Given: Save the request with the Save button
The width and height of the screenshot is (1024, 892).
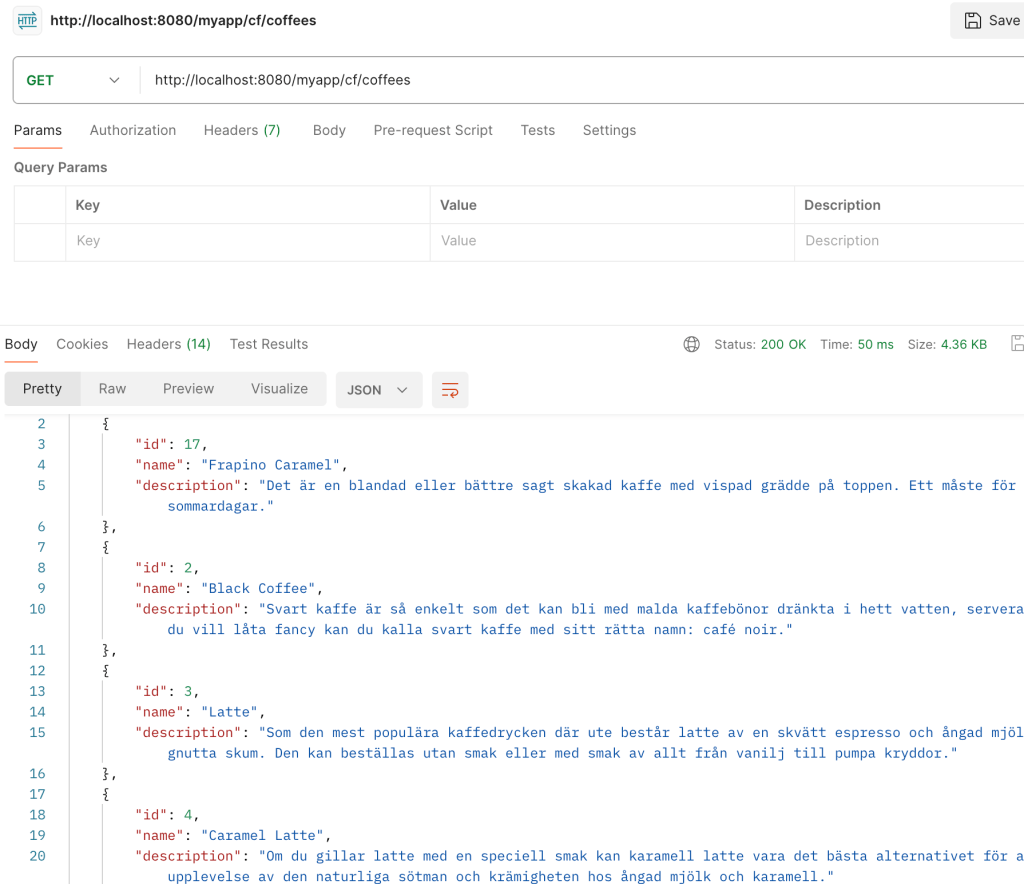Looking at the screenshot, I should (x=990, y=20).
